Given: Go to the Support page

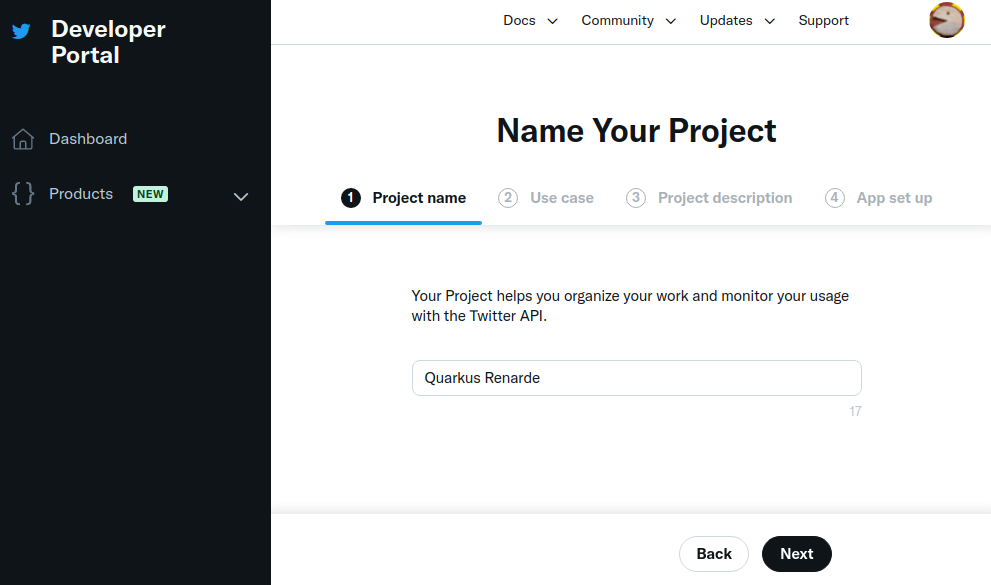Looking at the screenshot, I should click(x=823, y=20).
